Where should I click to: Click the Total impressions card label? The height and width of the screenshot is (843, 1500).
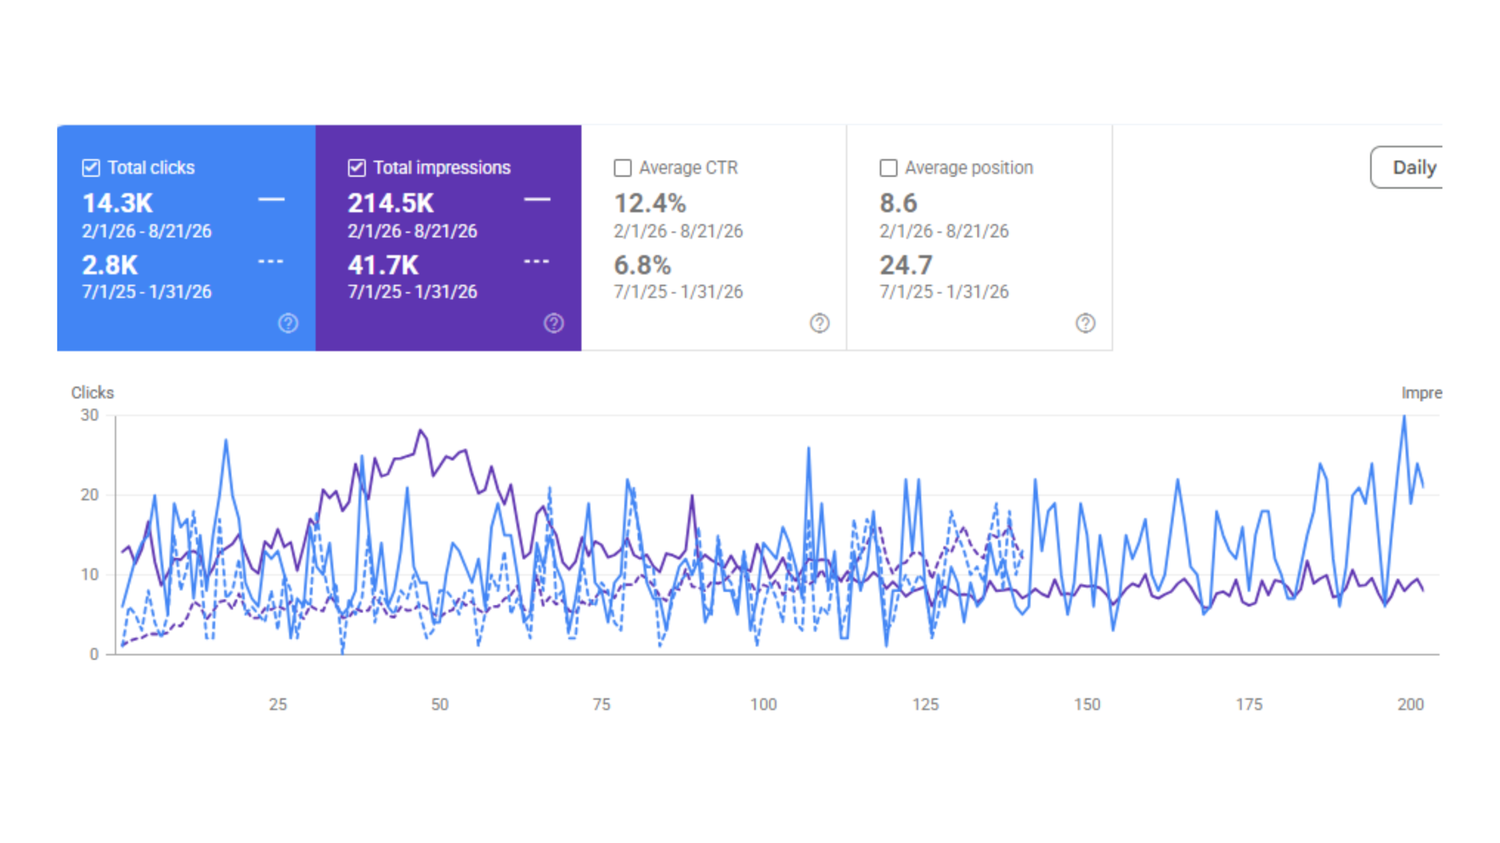coord(442,168)
